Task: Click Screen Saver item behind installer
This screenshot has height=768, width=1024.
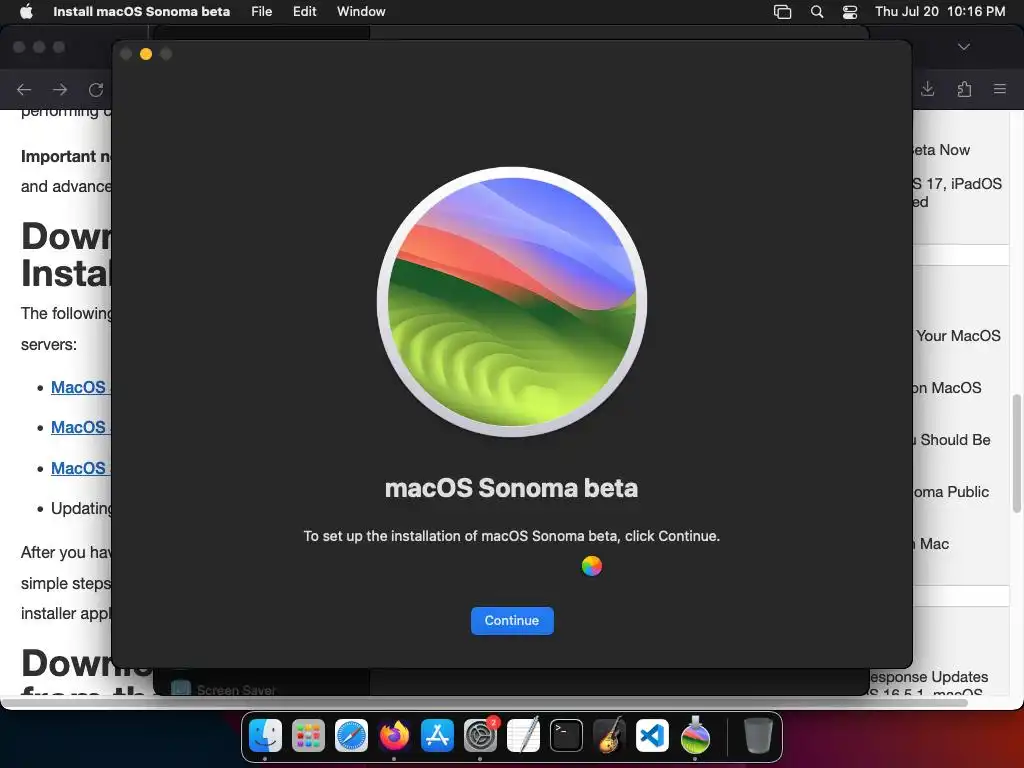Action: click(224, 689)
